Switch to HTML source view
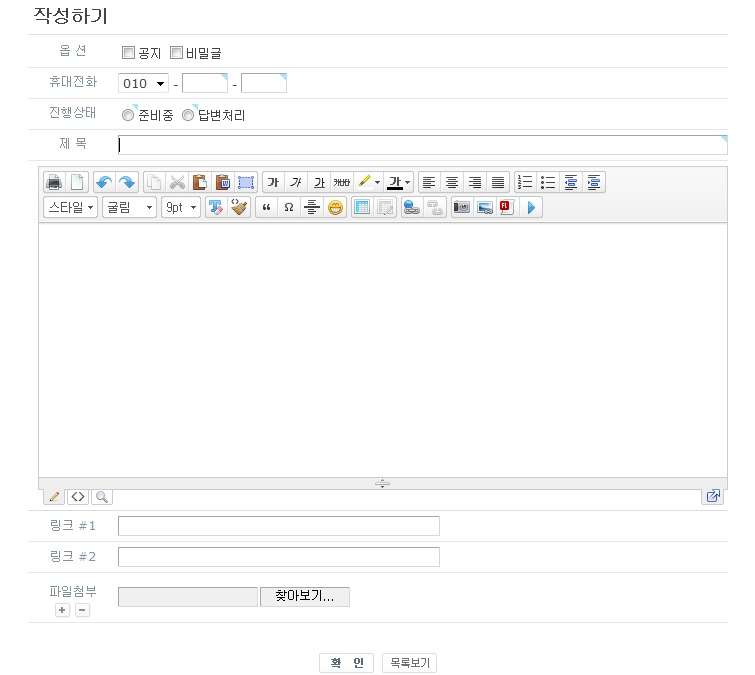Image resolution: width=755 pixels, height=675 pixels. point(78,496)
